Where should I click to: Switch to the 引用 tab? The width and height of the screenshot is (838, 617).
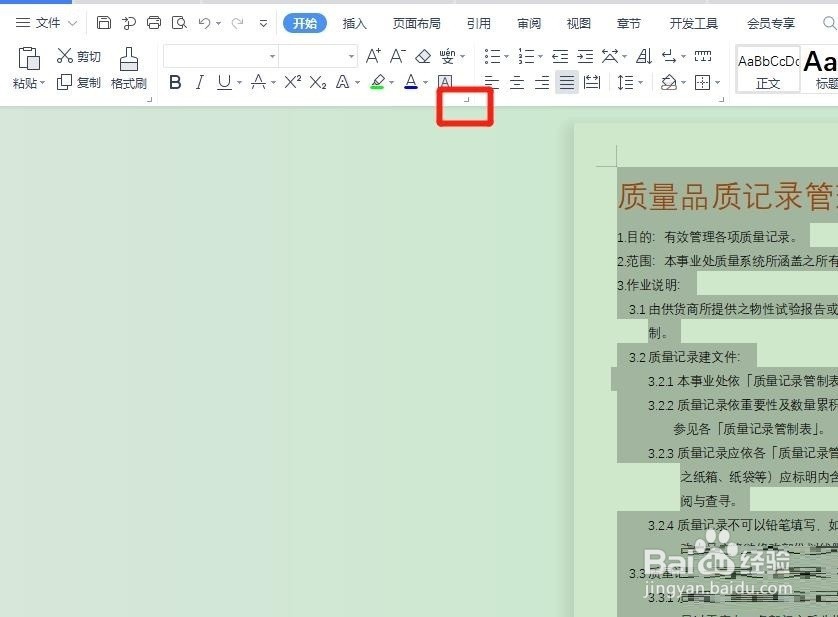(x=478, y=24)
